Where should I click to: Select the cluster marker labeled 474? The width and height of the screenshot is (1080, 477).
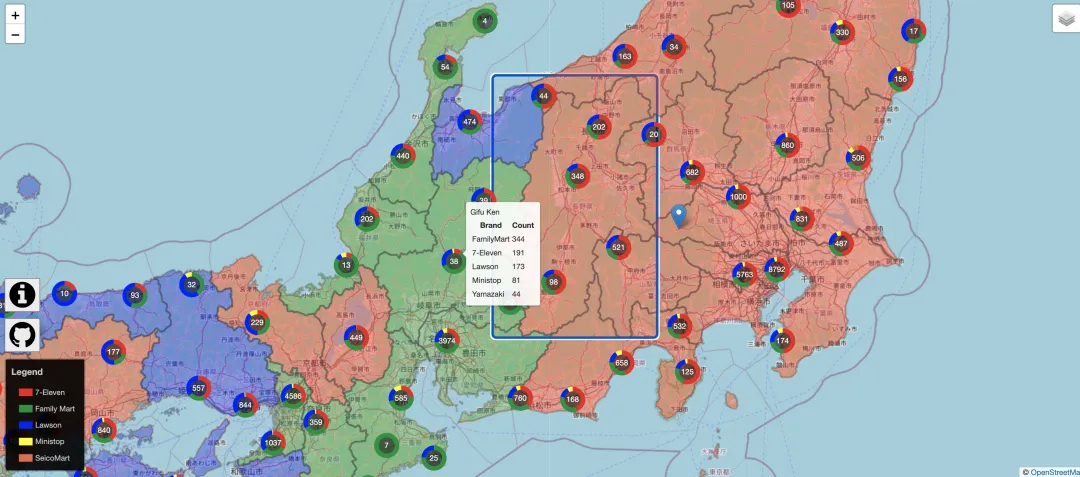(x=470, y=122)
